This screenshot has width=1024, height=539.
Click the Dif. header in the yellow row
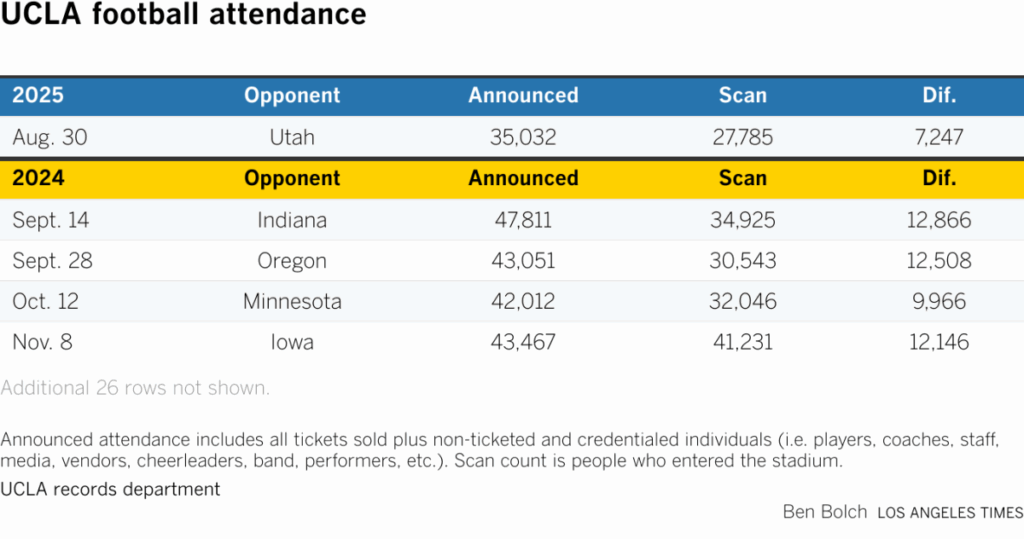point(939,179)
